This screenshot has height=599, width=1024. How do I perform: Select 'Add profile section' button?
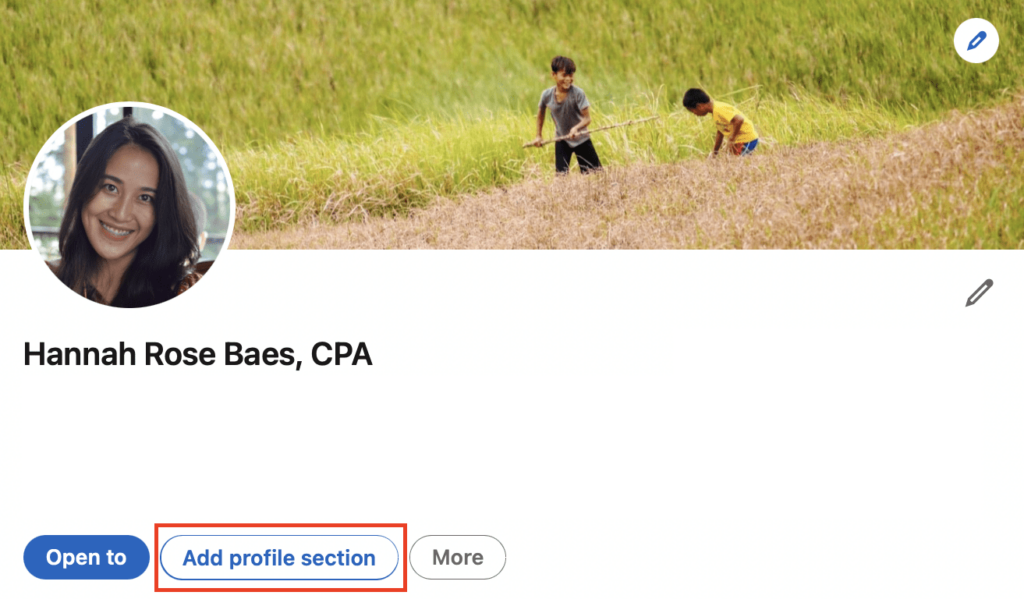point(279,558)
